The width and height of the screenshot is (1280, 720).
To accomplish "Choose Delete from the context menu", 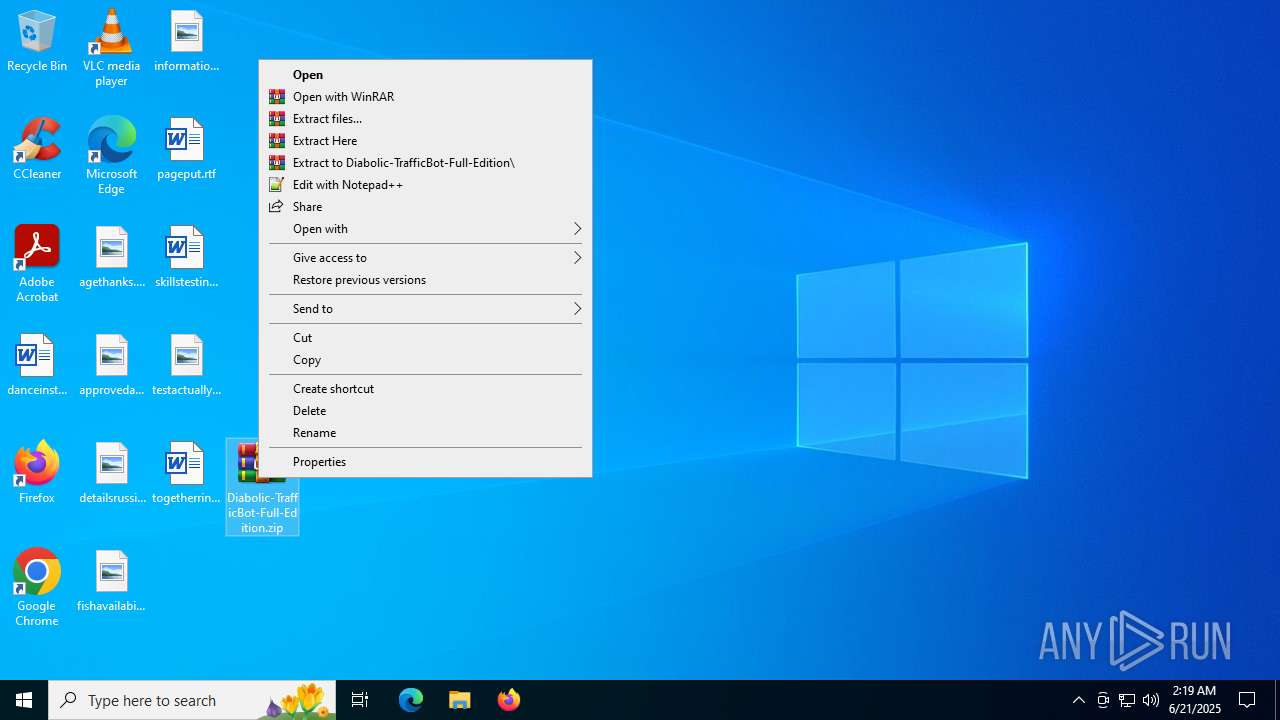I will click(425, 411).
